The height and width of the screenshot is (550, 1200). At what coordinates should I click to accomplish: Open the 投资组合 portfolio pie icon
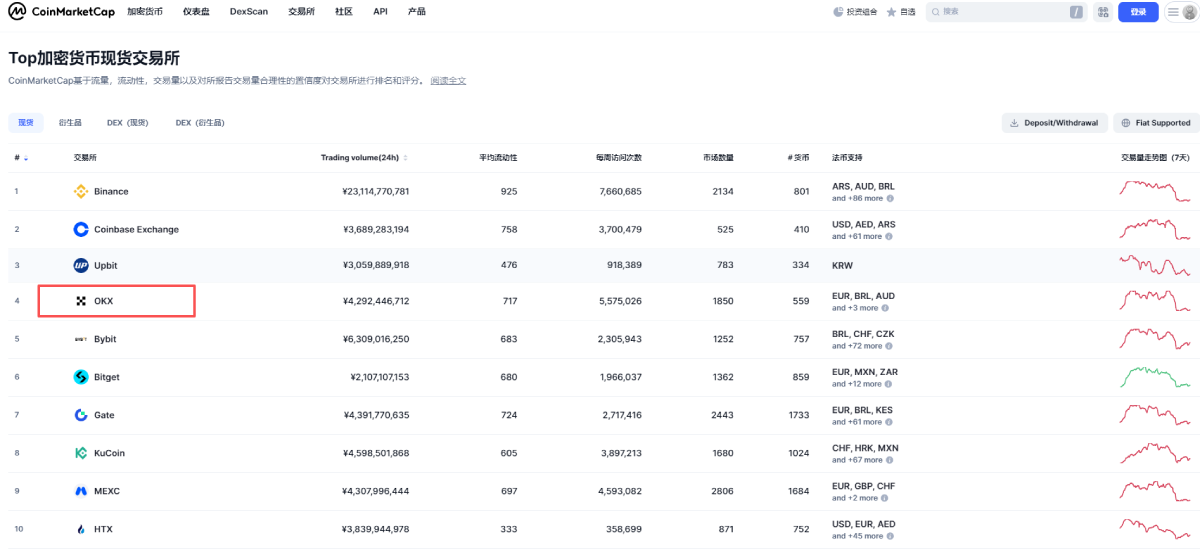[838, 12]
